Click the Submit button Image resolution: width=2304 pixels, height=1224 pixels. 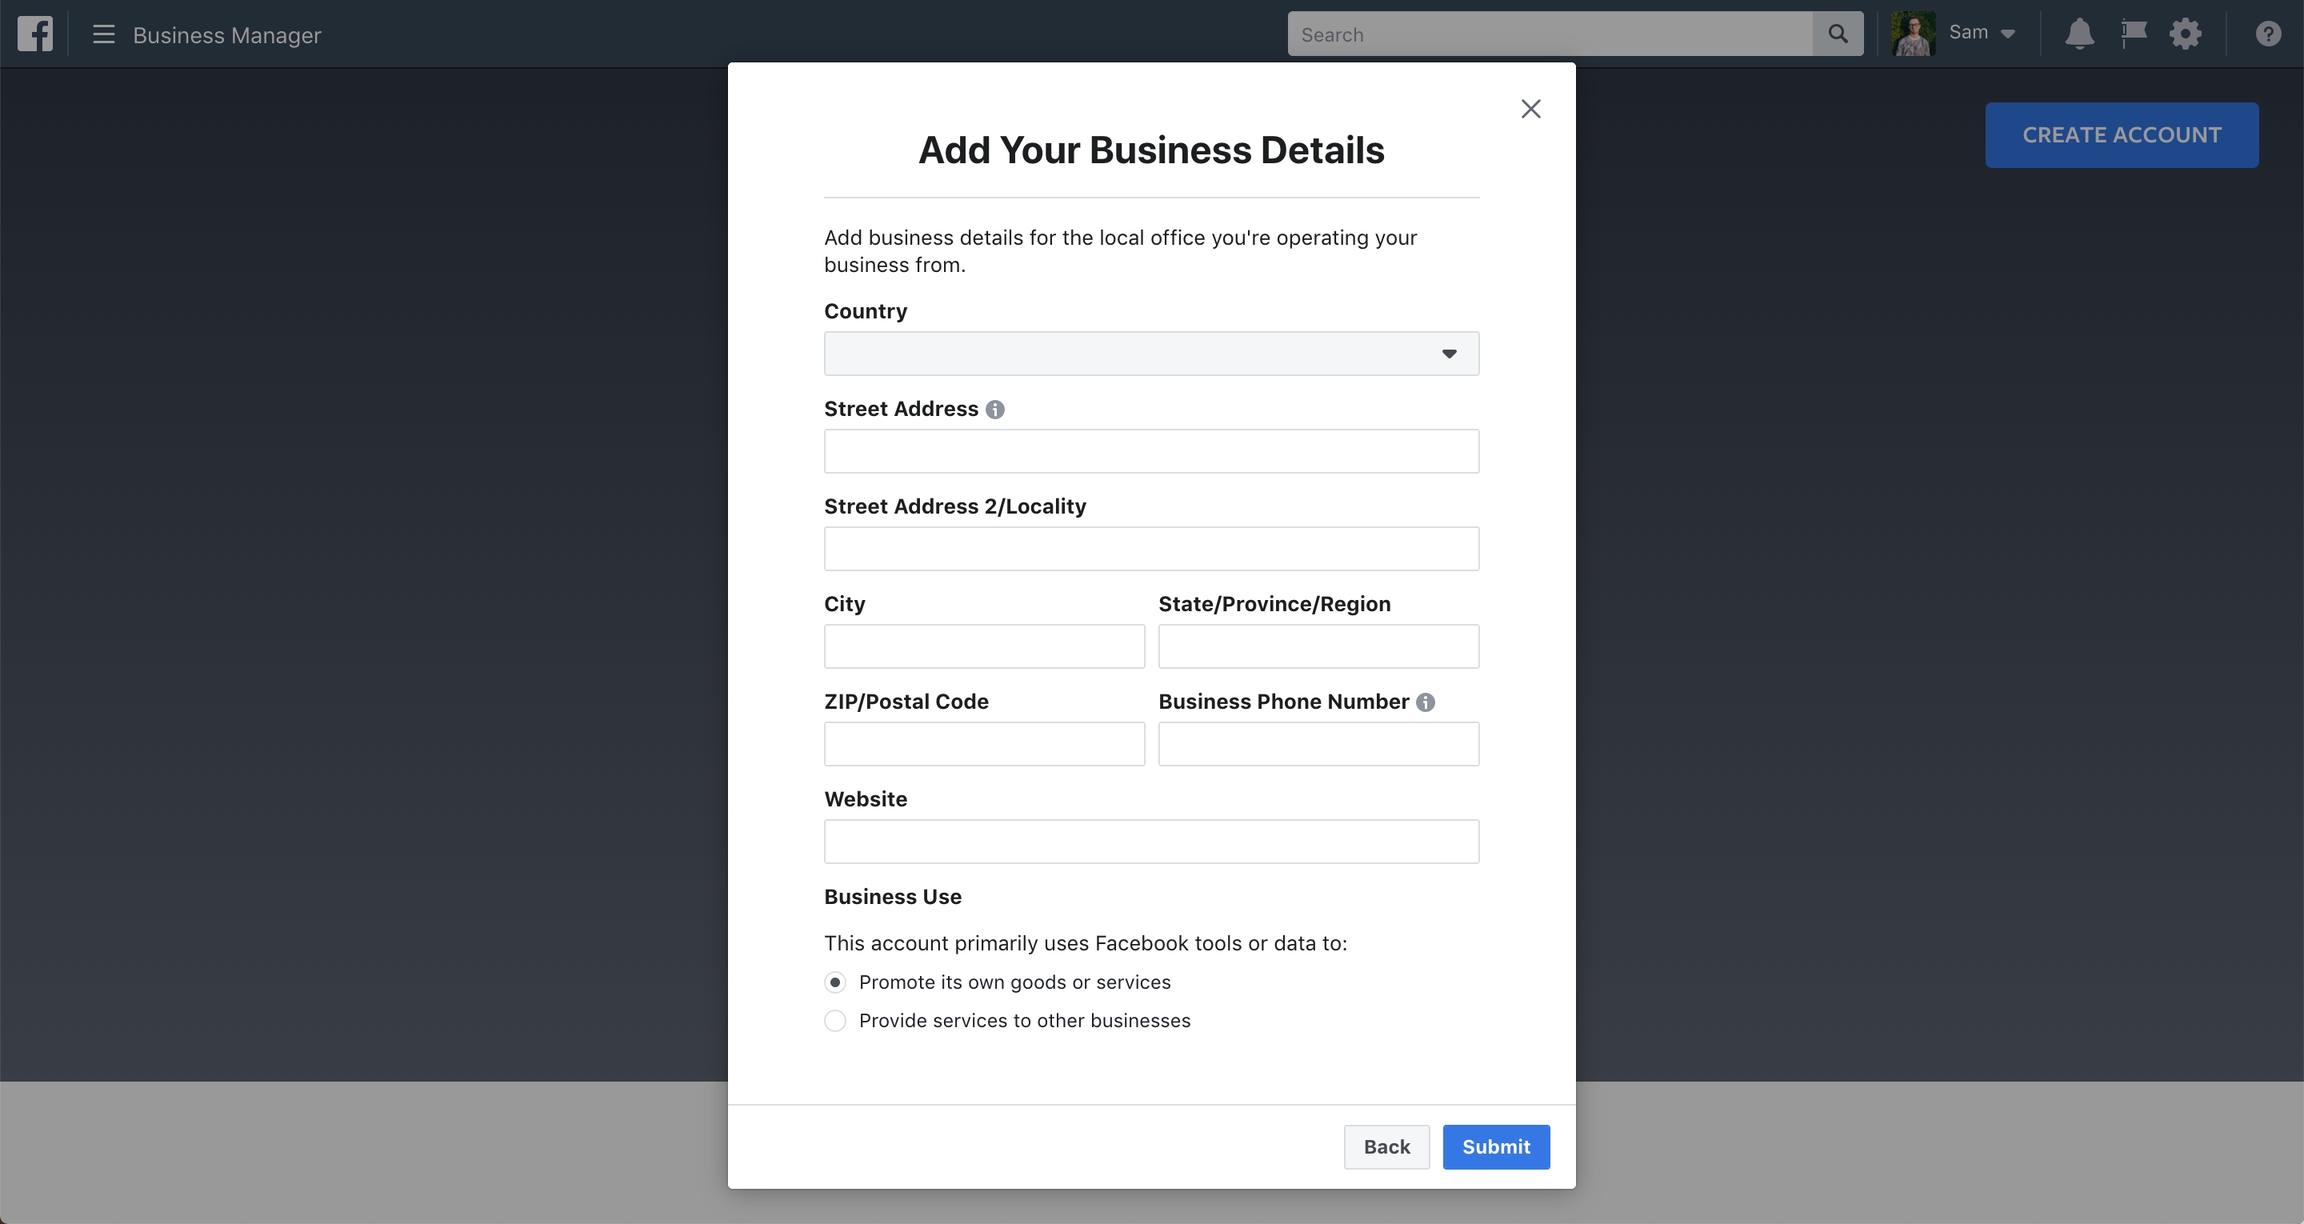pos(1496,1147)
